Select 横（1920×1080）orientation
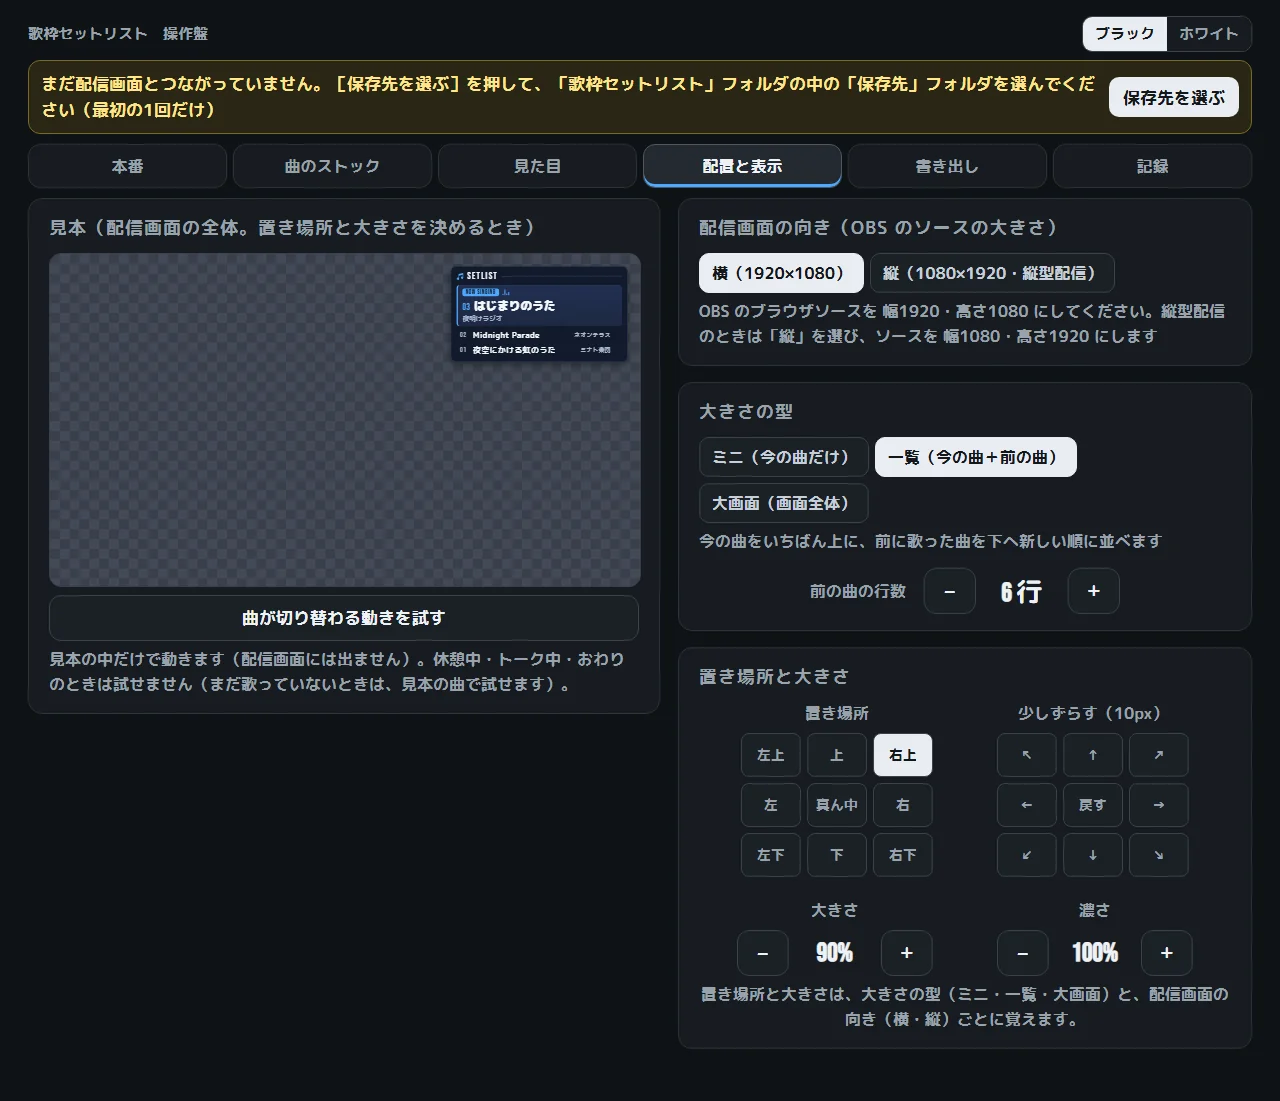This screenshot has height=1101, width=1280. [x=781, y=273]
